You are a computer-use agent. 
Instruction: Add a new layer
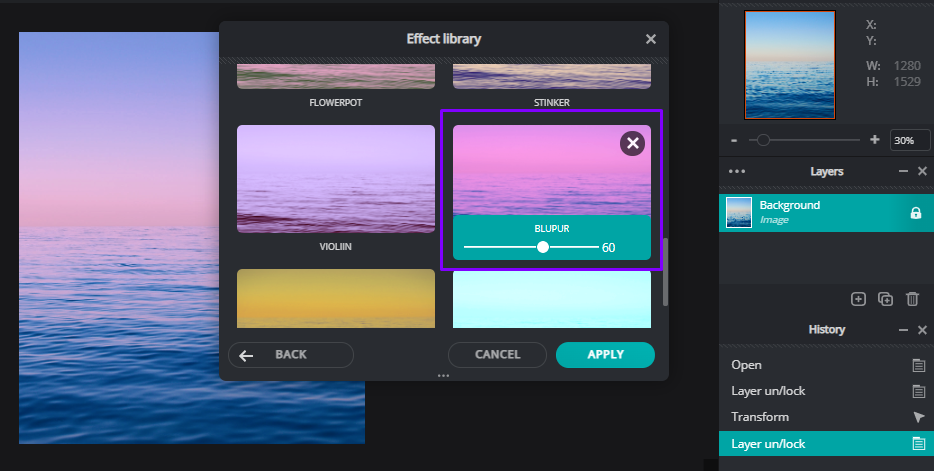[x=858, y=299]
